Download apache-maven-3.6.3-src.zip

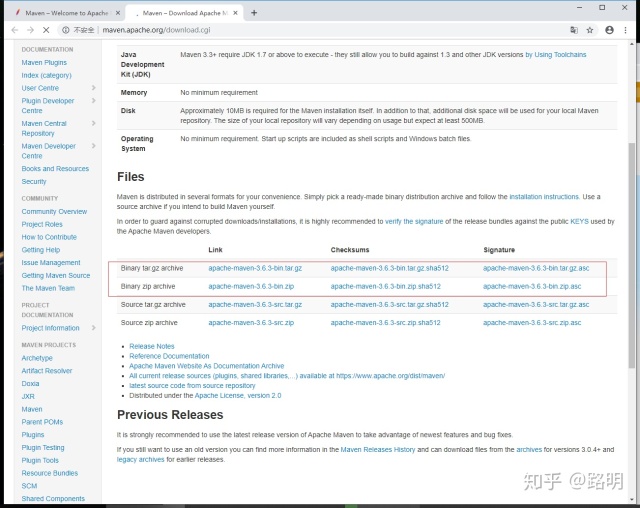(251, 322)
